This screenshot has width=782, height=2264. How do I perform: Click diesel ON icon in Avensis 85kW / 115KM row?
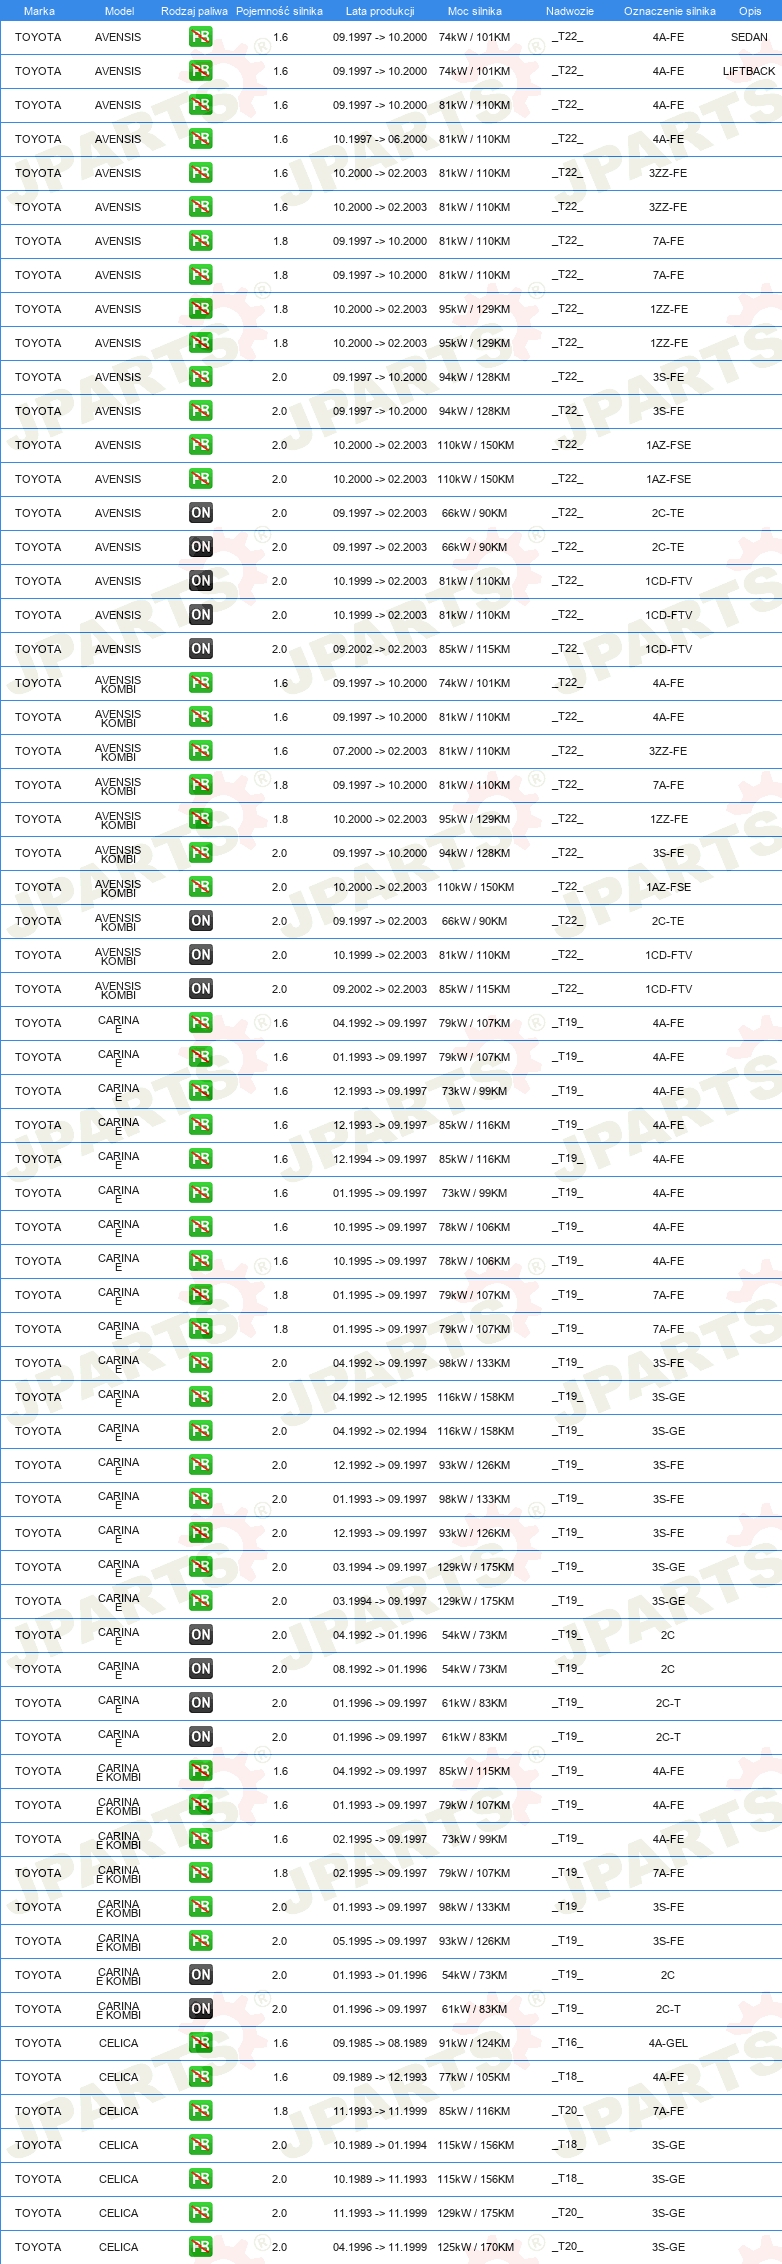(201, 649)
